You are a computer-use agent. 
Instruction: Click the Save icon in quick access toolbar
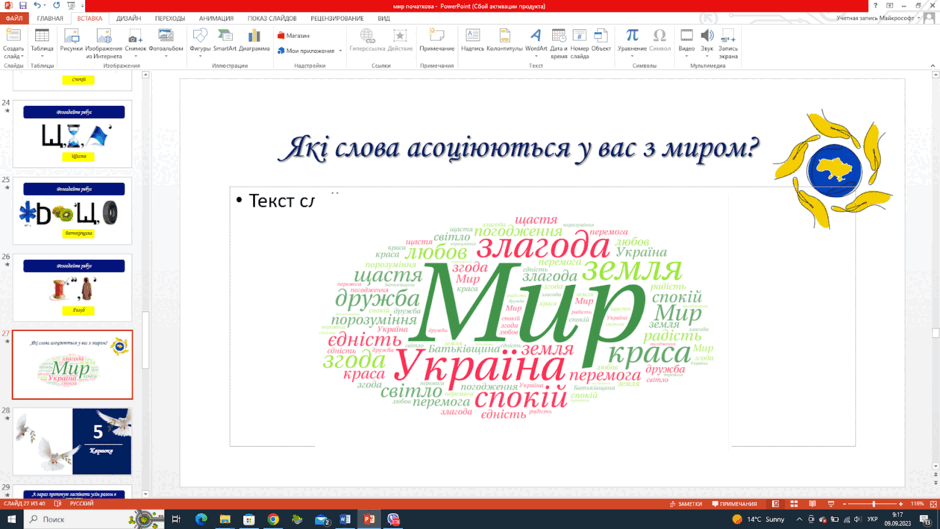click(23, 5)
